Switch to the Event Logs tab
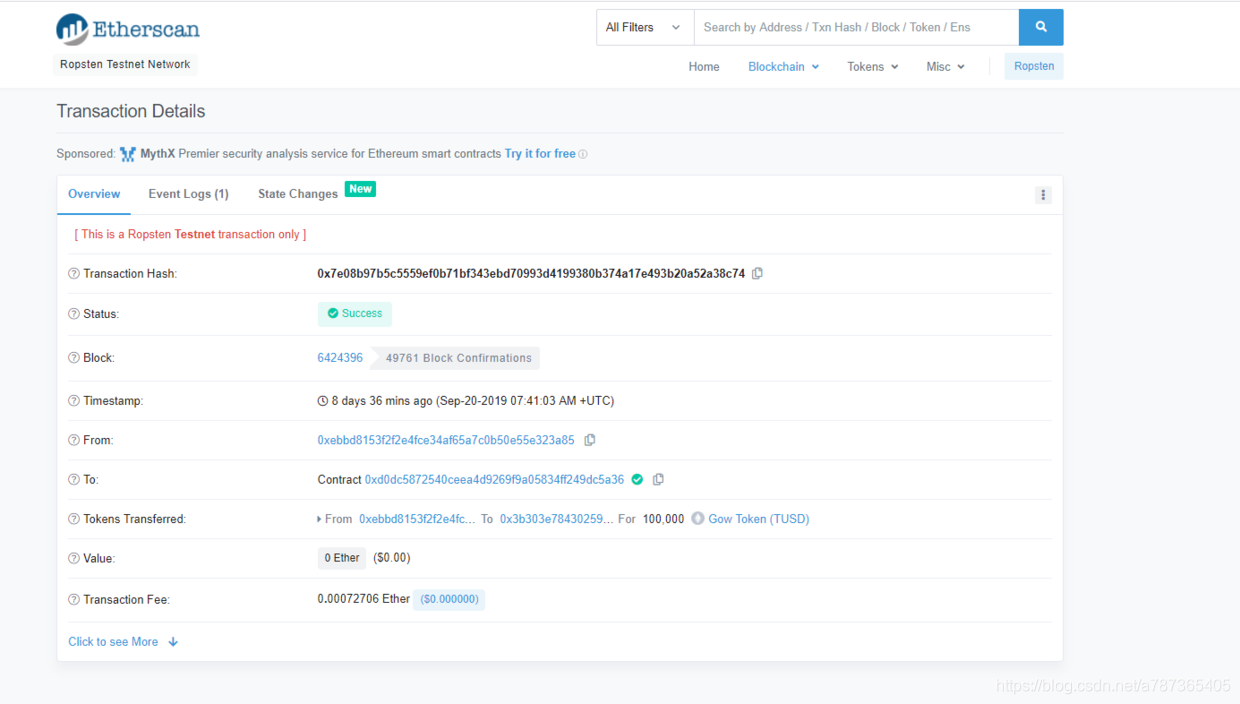This screenshot has height=704, width=1240. [x=188, y=194]
